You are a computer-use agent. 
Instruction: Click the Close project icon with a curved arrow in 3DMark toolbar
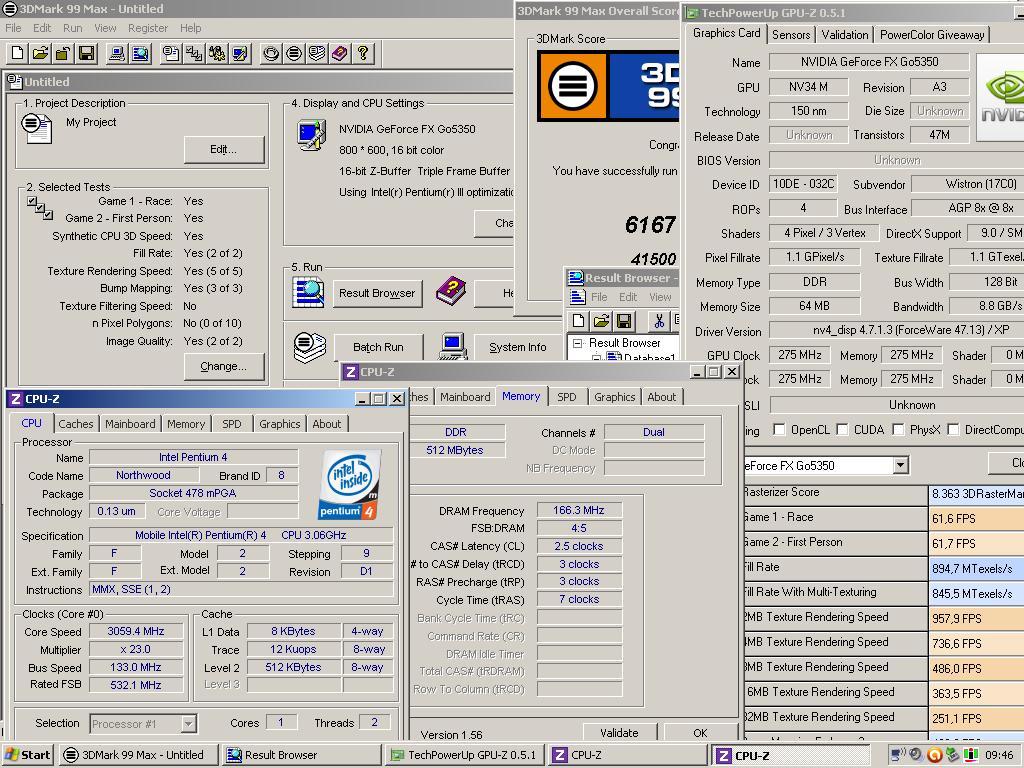[63, 54]
